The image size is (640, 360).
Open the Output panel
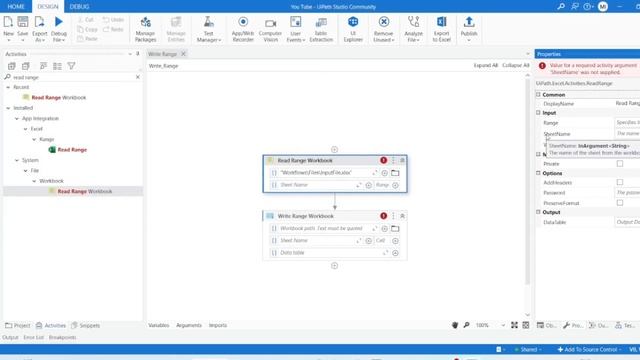10,338
